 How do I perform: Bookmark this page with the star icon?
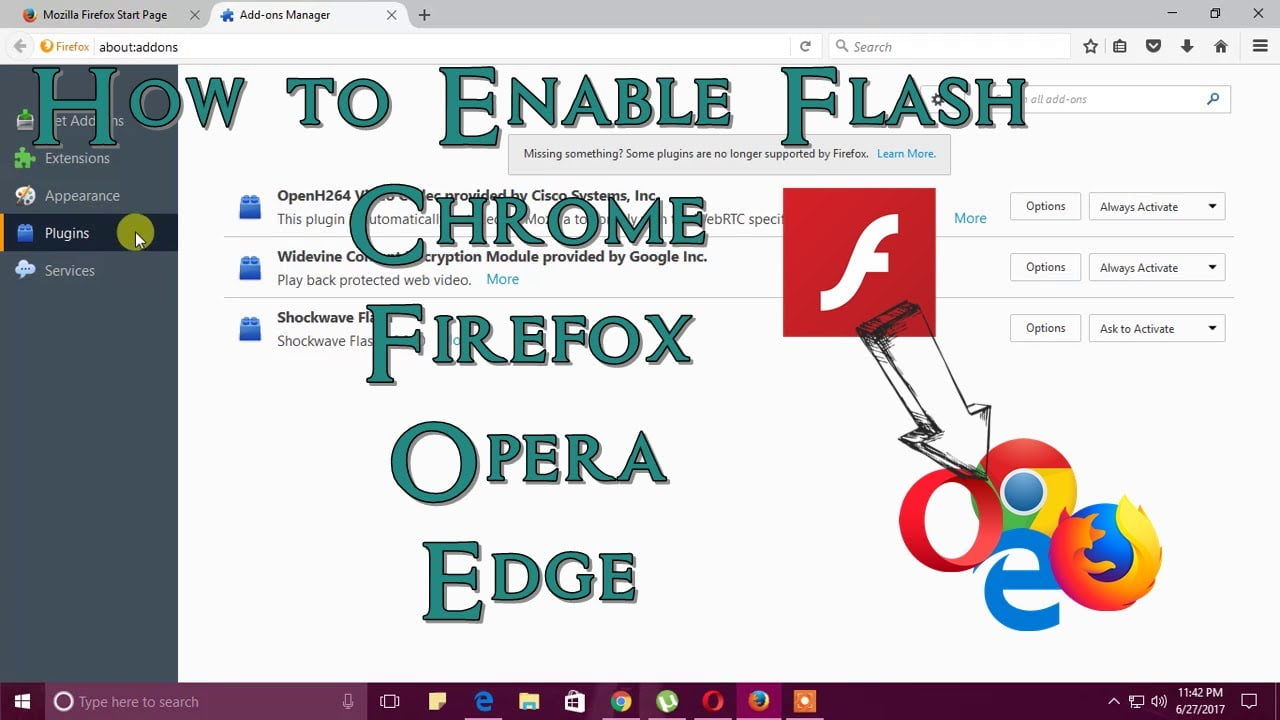(1091, 46)
